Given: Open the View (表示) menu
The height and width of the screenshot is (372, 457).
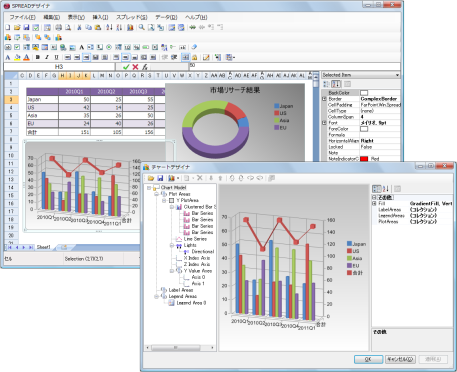Looking at the screenshot, I should tap(76, 17).
